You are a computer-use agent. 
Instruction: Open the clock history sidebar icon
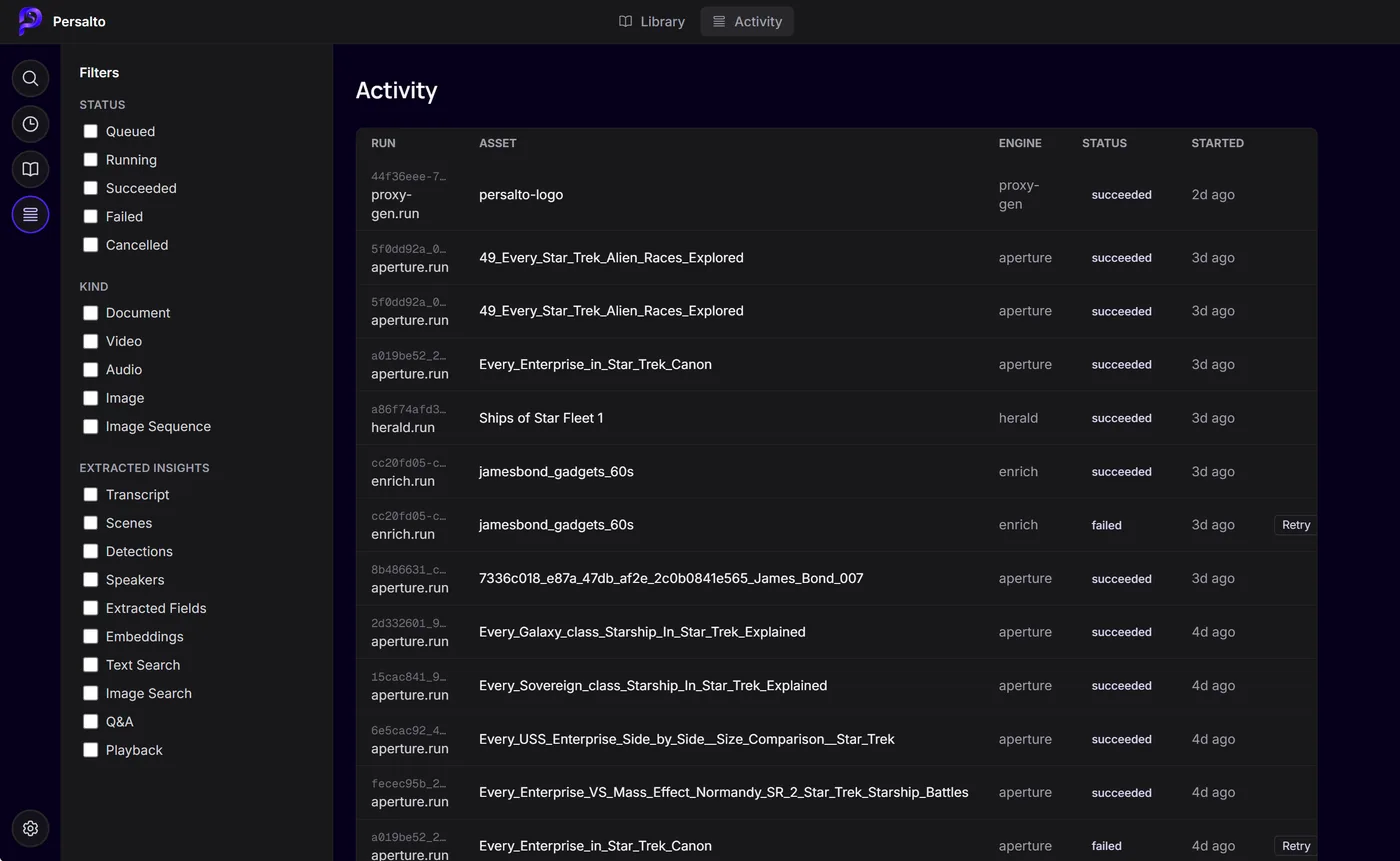[30, 124]
